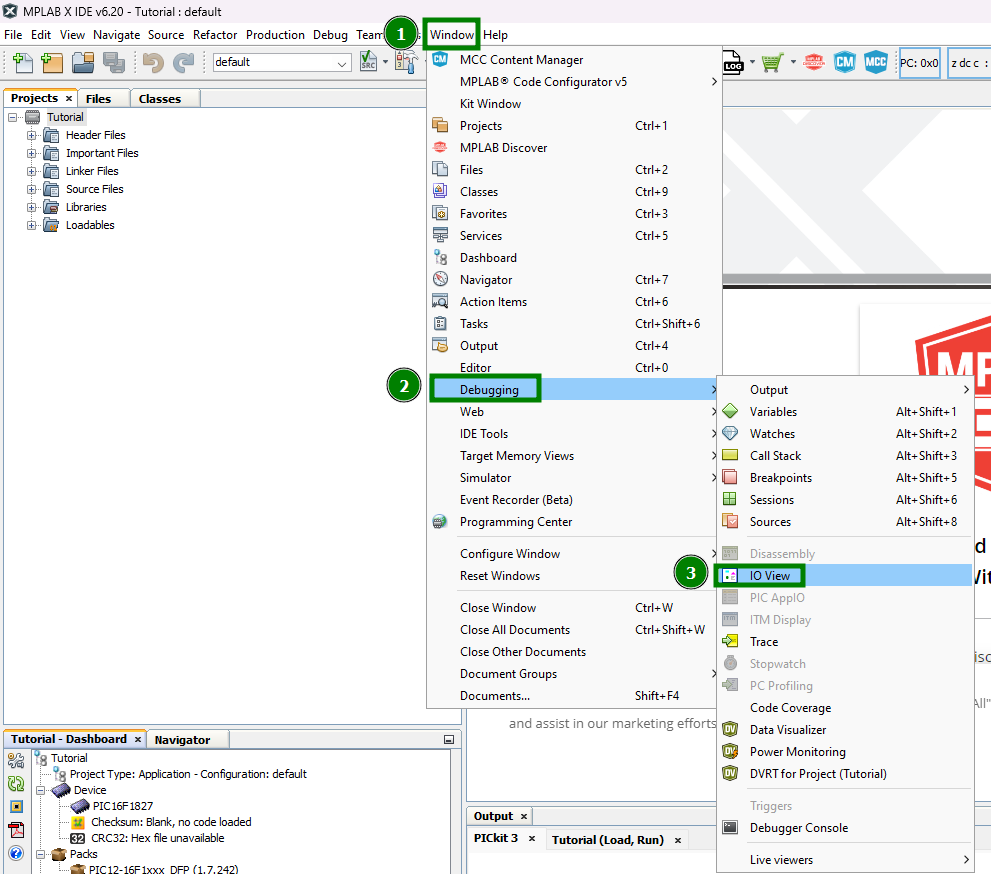Select Programming Center menu item

click(574, 522)
